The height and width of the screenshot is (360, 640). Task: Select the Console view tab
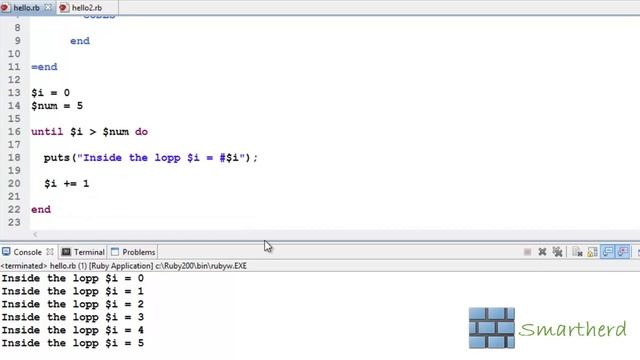tap(27, 252)
